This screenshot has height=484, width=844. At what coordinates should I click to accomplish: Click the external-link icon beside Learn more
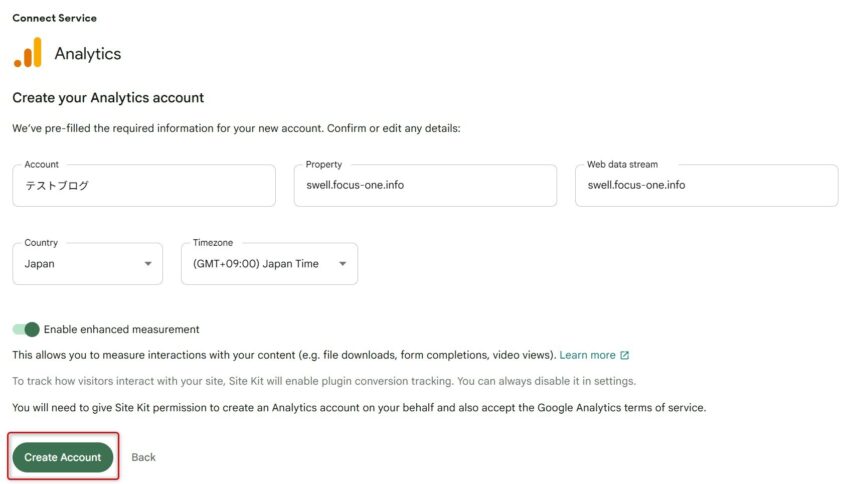(x=625, y=355)
